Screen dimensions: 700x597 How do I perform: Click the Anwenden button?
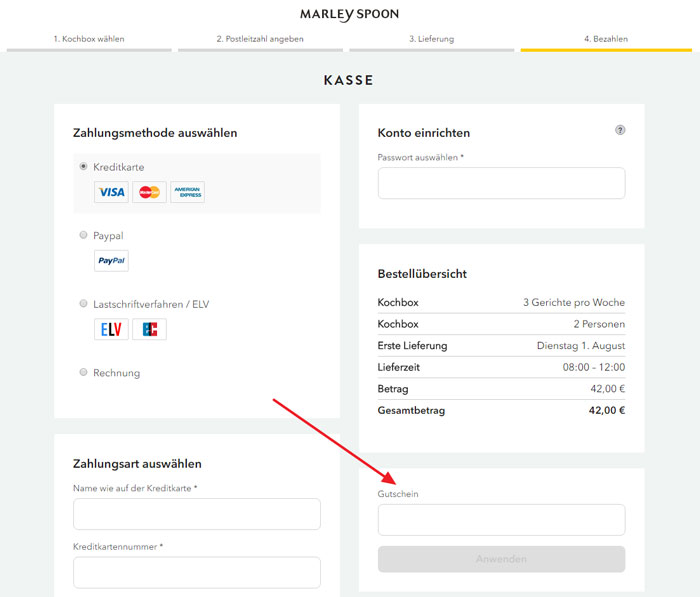(x=501, y=559)
